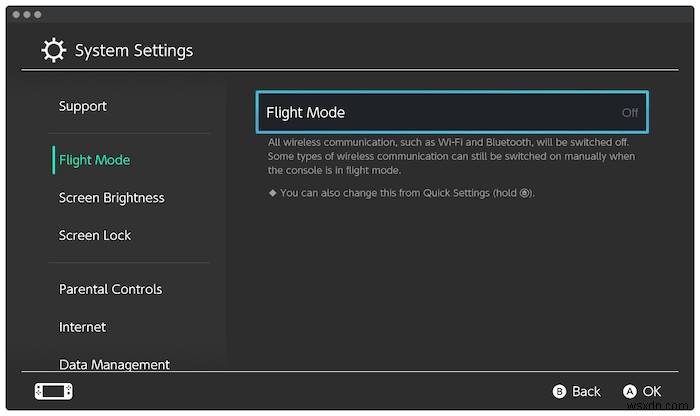Click the System Settings title text
The image size is (700, 416).
coord(134,50)
